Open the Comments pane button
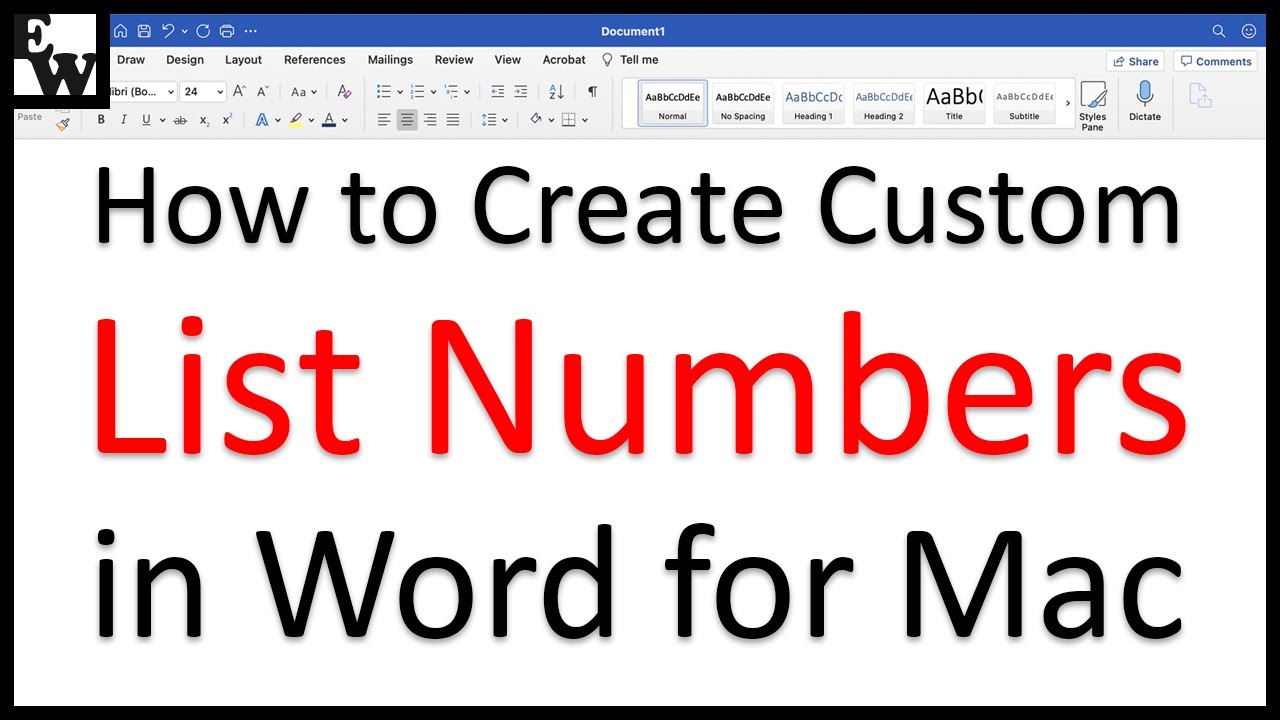The image size is (1280, 720). click(1215, 61)
